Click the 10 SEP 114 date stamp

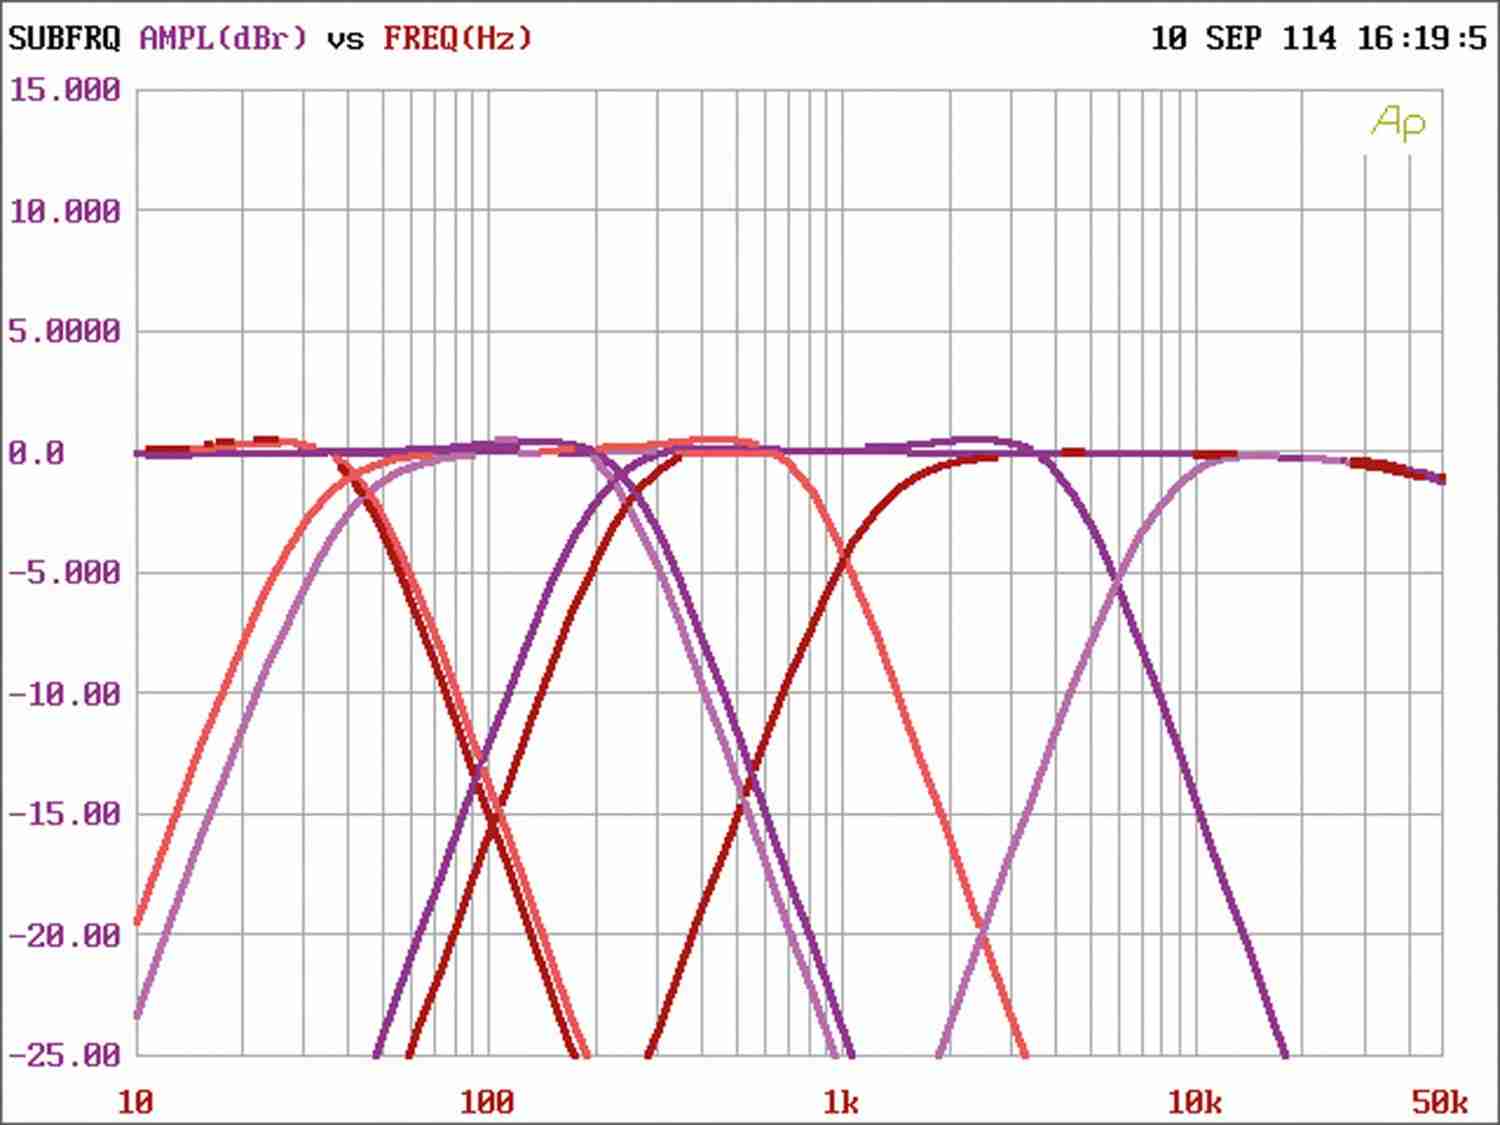1243,39
